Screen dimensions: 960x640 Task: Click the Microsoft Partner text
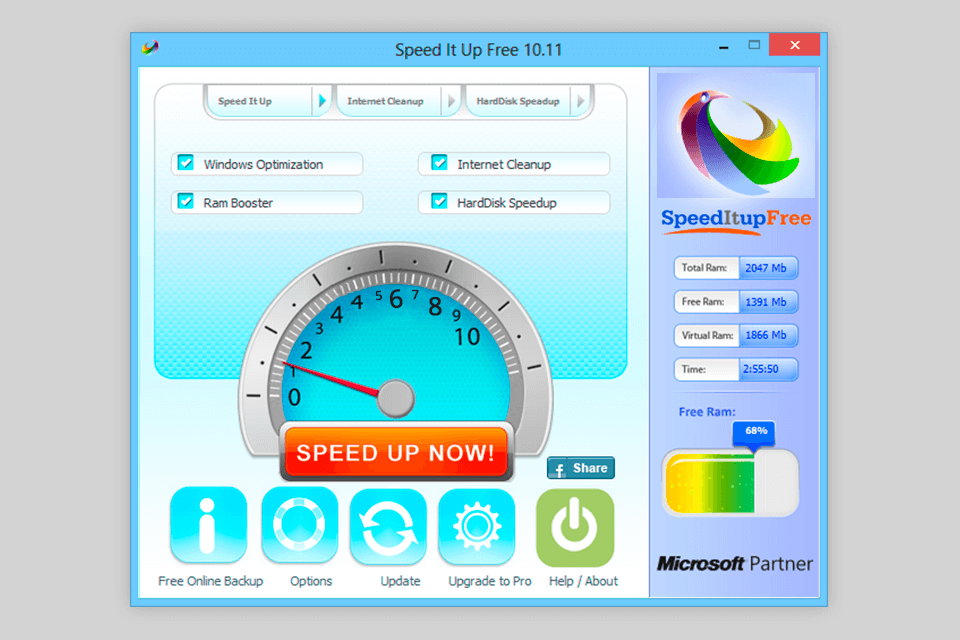(x=735, y=563)
